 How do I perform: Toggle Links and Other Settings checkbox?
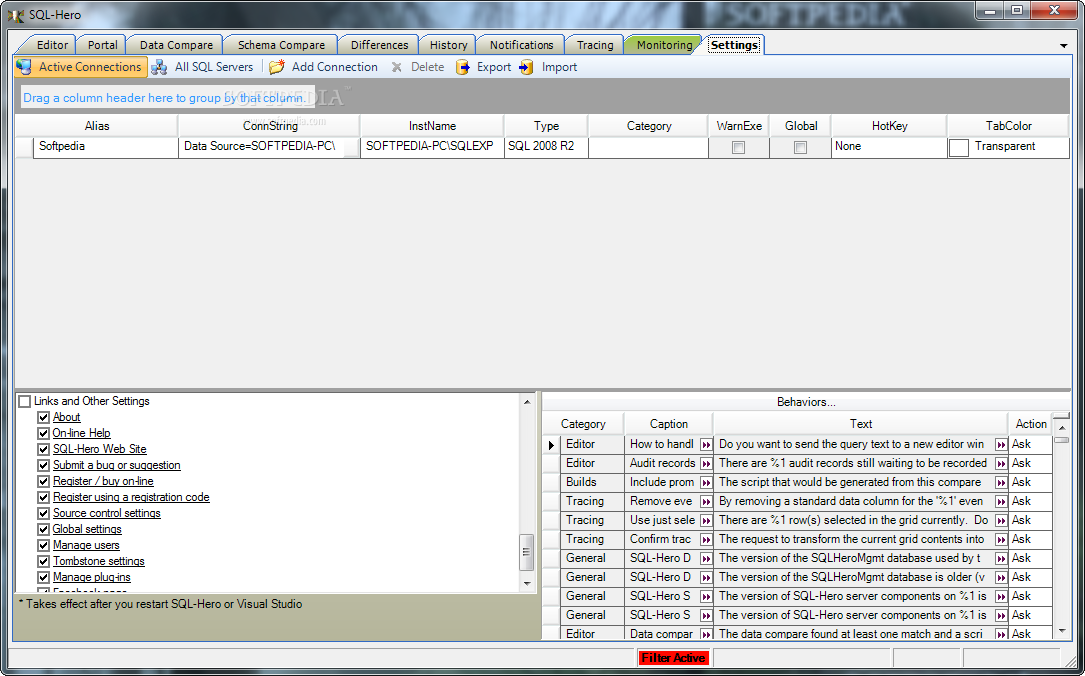click(x=25, y=401)
